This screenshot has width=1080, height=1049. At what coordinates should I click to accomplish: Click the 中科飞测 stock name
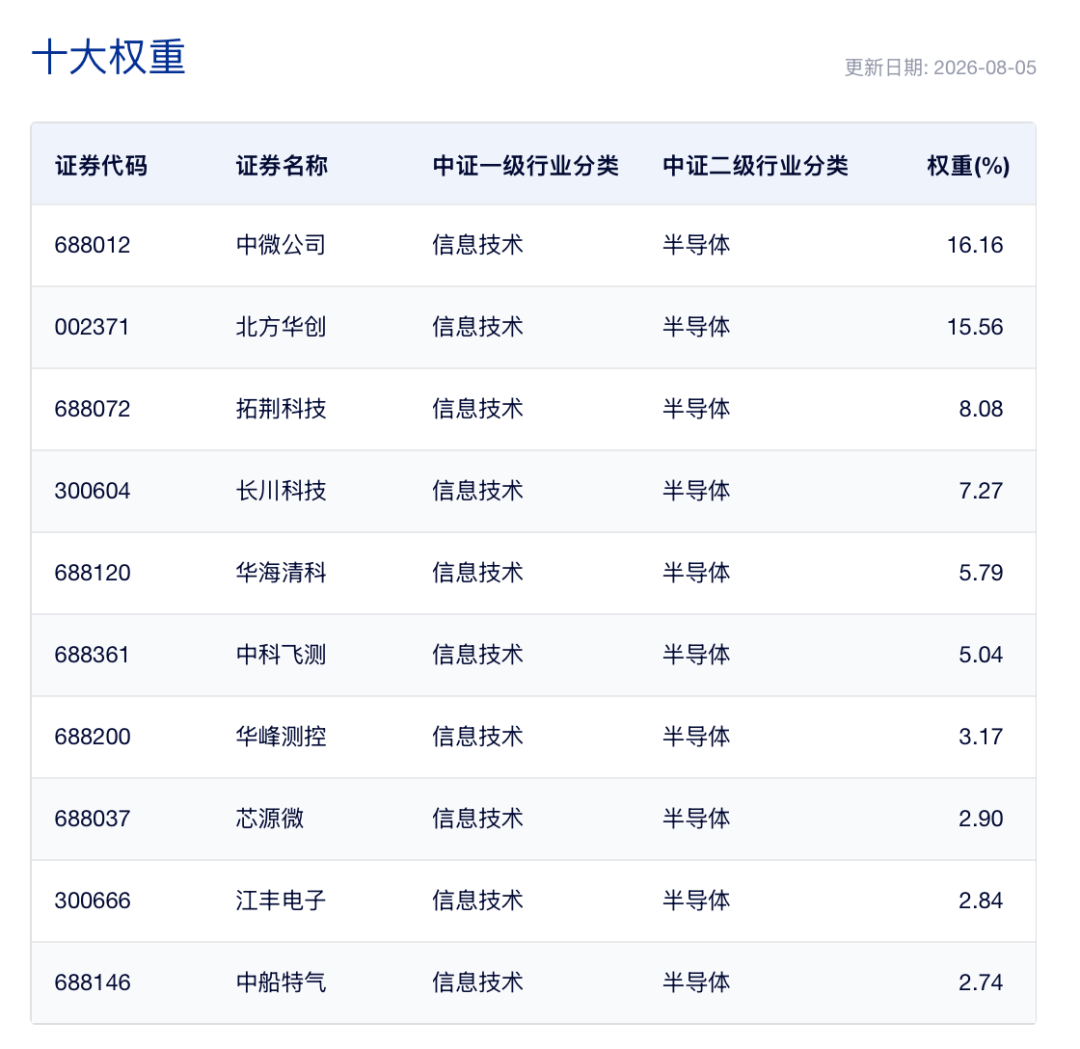point(281,655)
